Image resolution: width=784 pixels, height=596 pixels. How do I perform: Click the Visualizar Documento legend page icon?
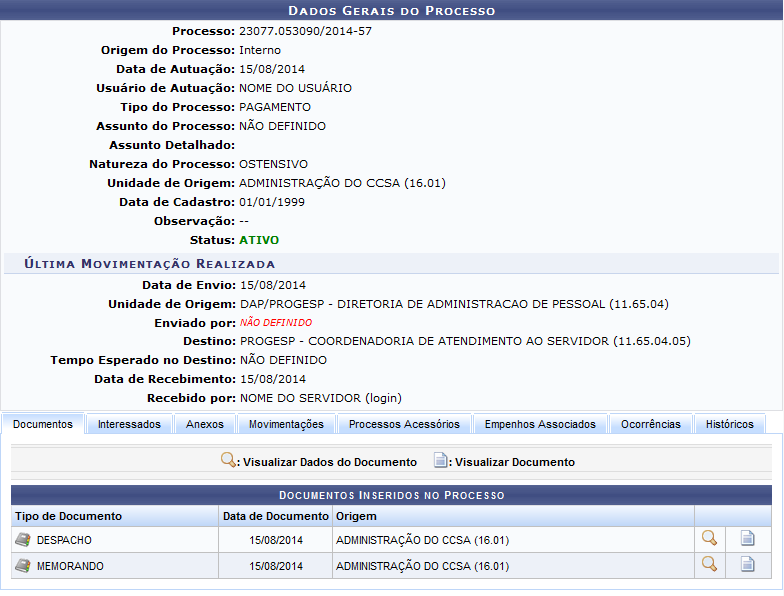pos(440,461)
